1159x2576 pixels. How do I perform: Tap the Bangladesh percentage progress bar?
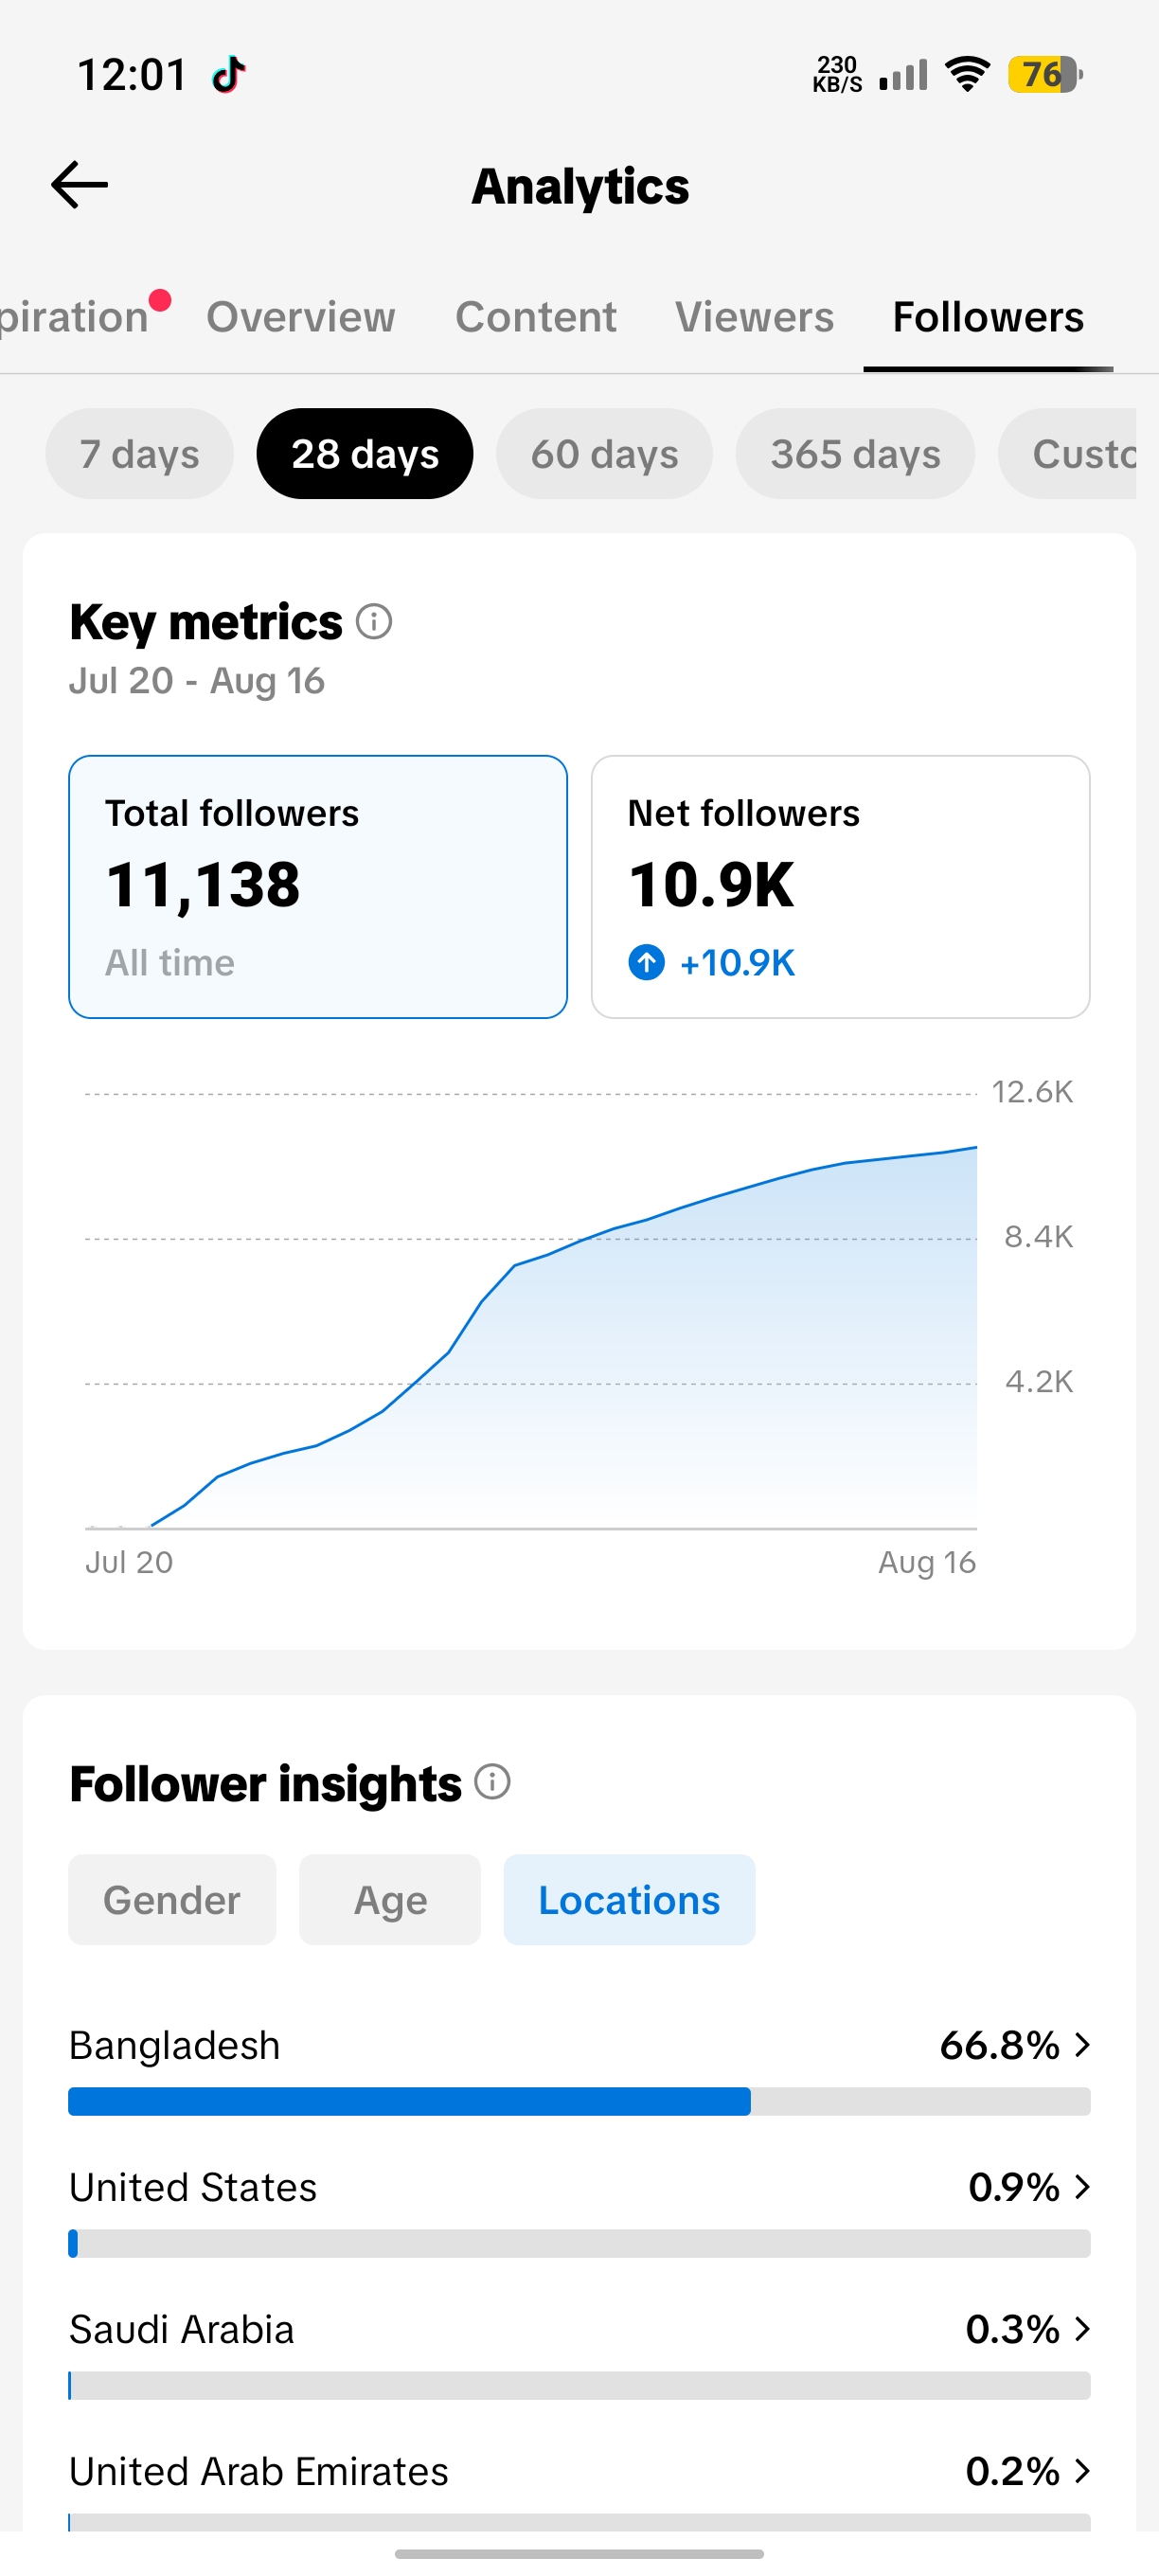579,2101
